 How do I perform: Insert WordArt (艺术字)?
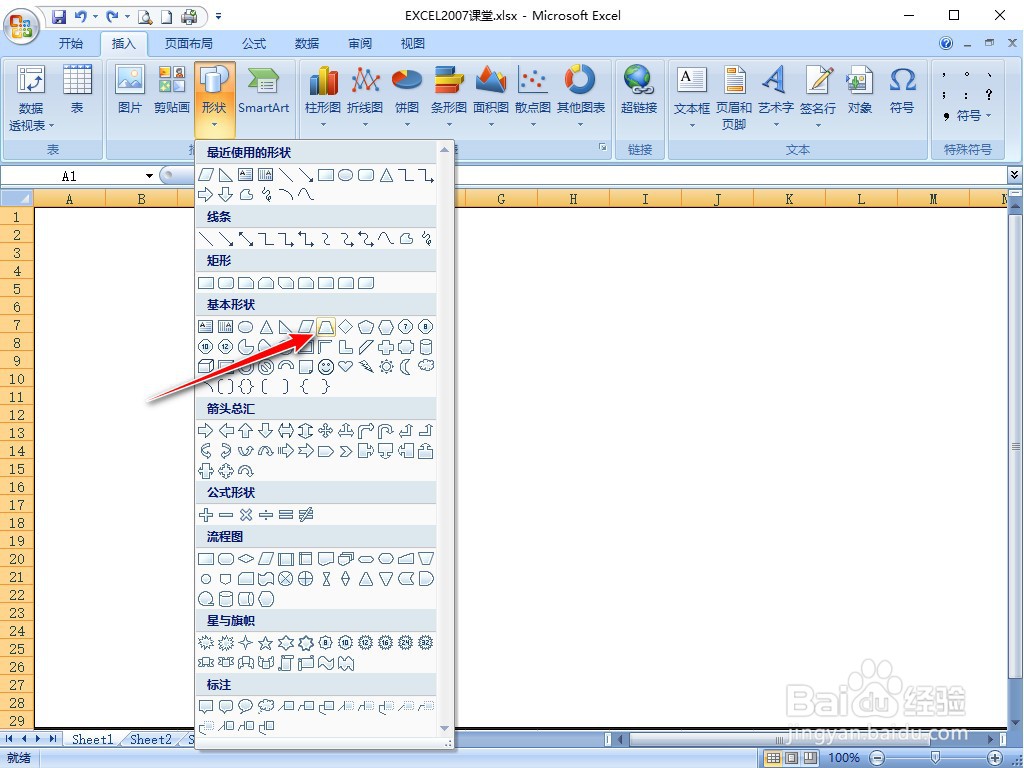[776, 96]
